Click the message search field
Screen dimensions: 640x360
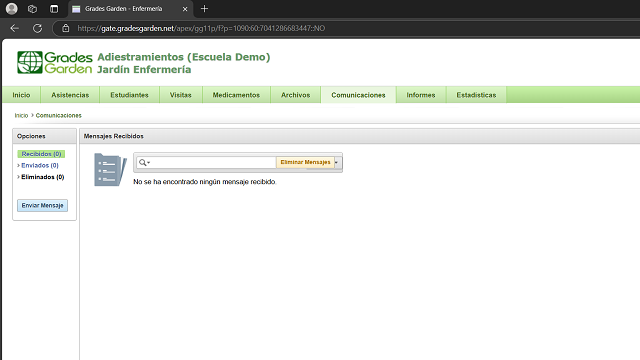click(213, 162)
